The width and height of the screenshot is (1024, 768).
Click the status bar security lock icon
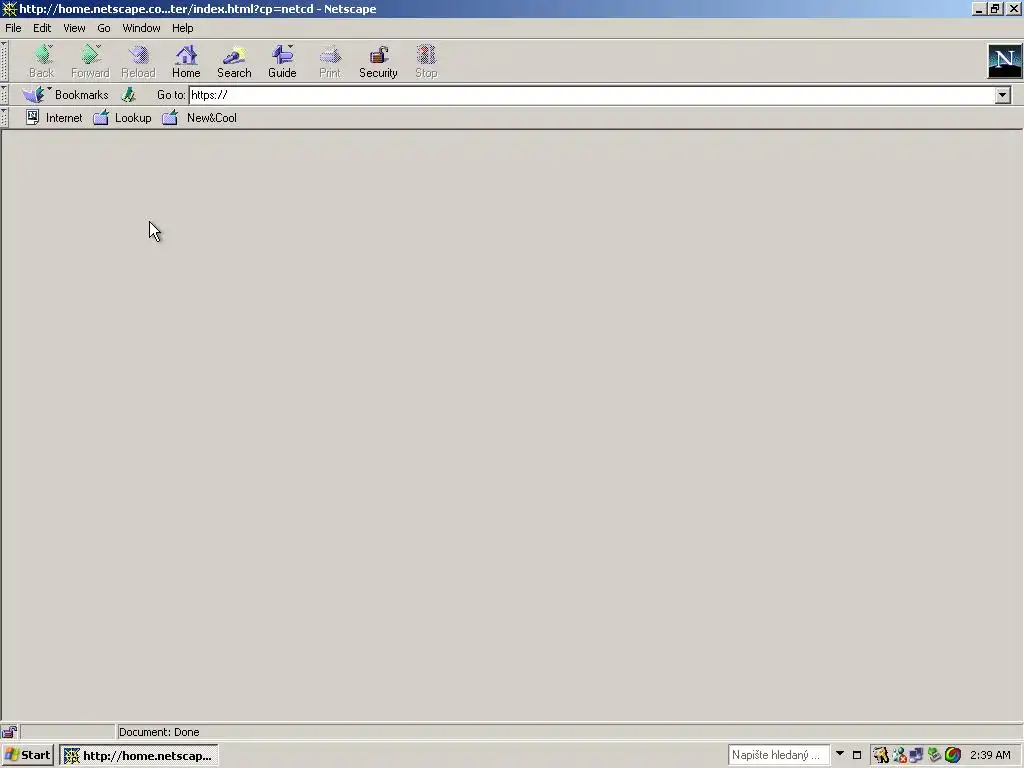9,732
